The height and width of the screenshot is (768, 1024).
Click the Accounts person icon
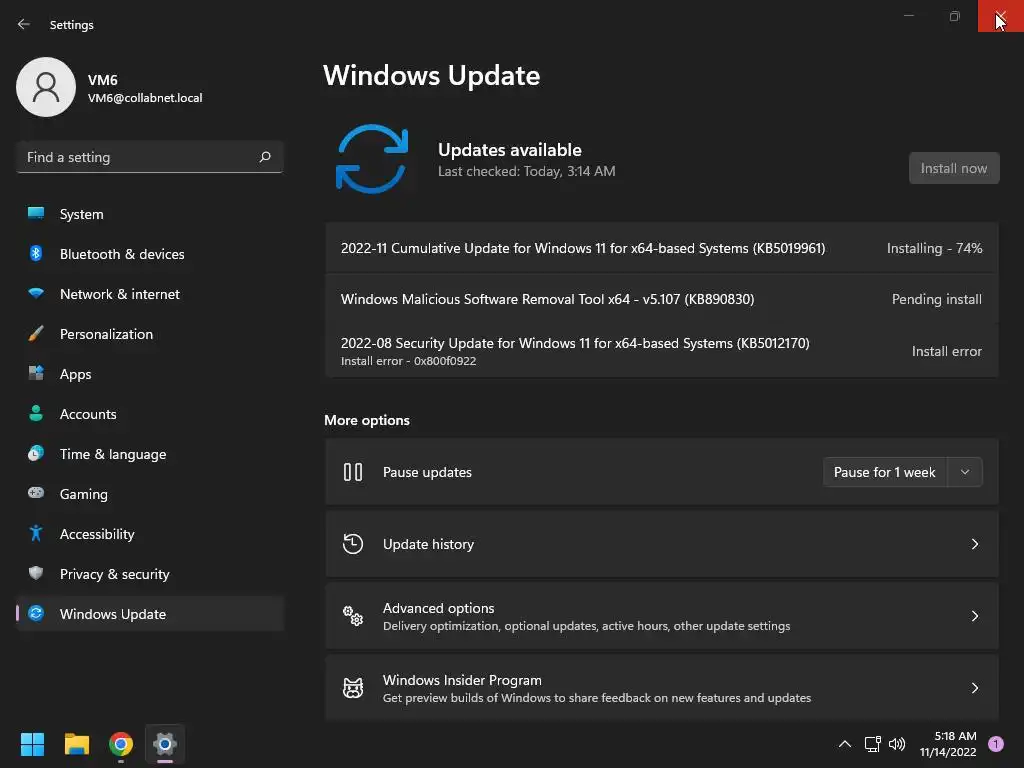tap(36, 413)
